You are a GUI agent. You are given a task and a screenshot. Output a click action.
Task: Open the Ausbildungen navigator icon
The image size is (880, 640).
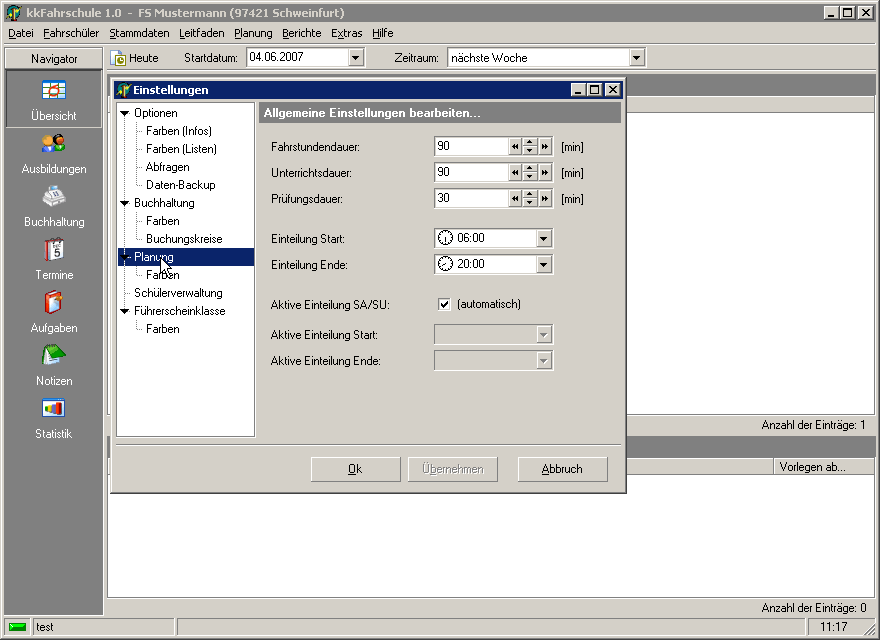pos(54,144)
